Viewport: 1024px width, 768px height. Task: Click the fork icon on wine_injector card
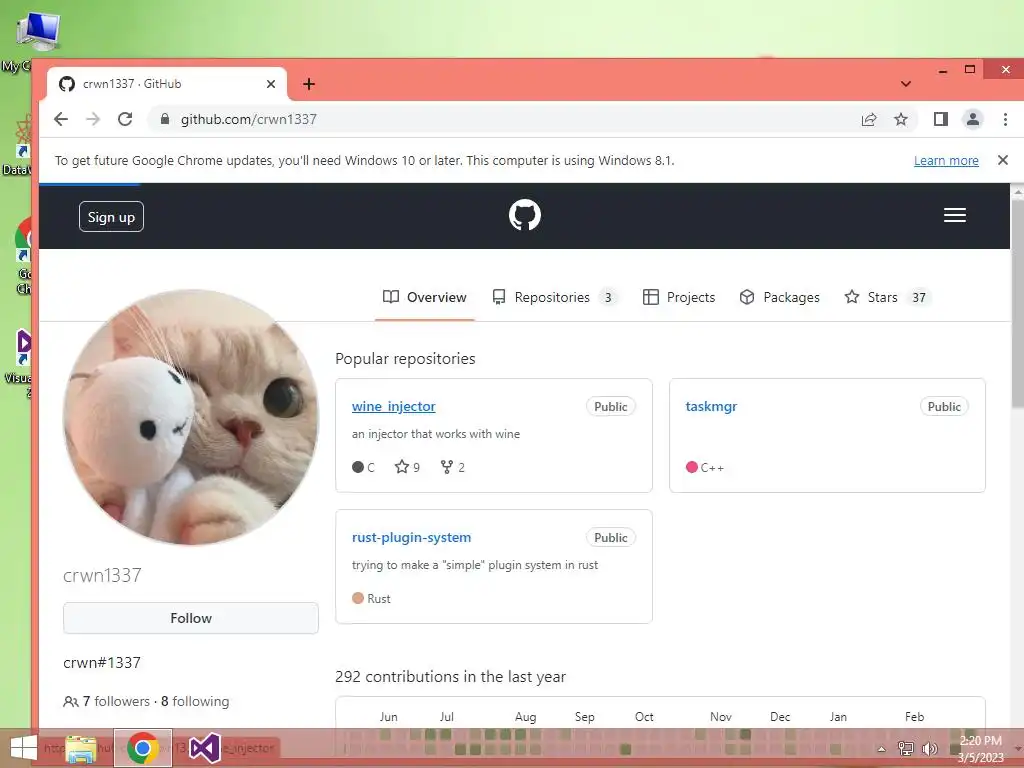(447, 466)
